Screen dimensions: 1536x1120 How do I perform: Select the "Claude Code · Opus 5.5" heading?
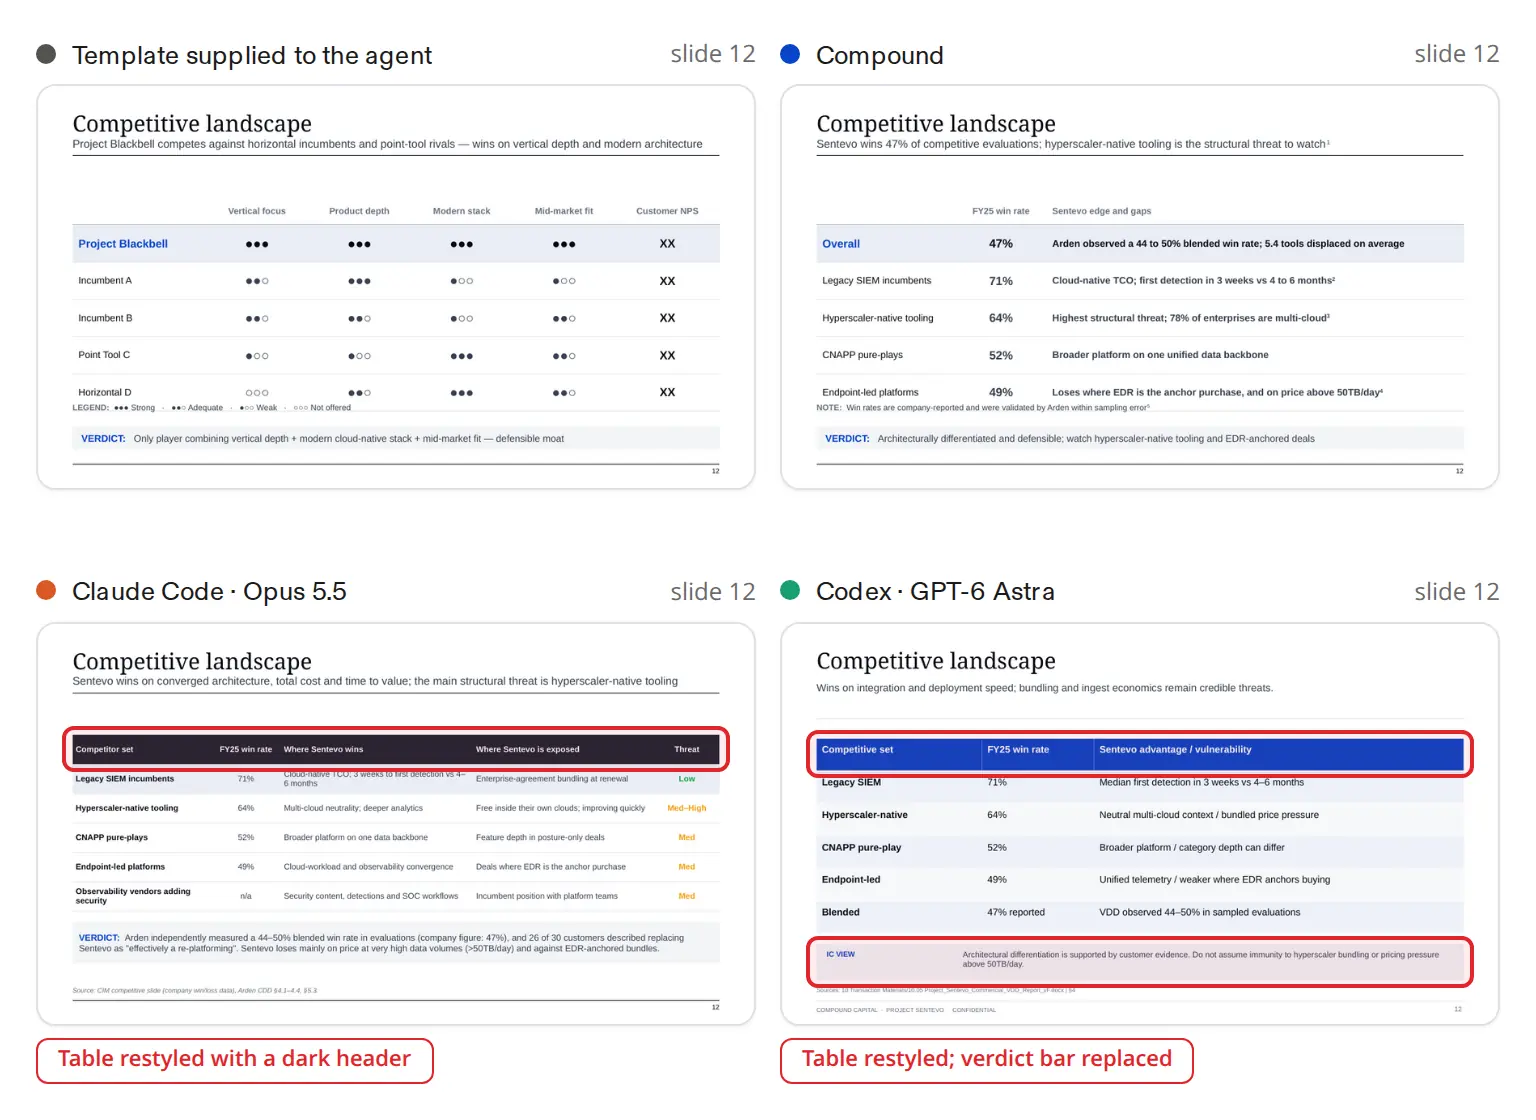pyautogui.click(x=209, y=591)
